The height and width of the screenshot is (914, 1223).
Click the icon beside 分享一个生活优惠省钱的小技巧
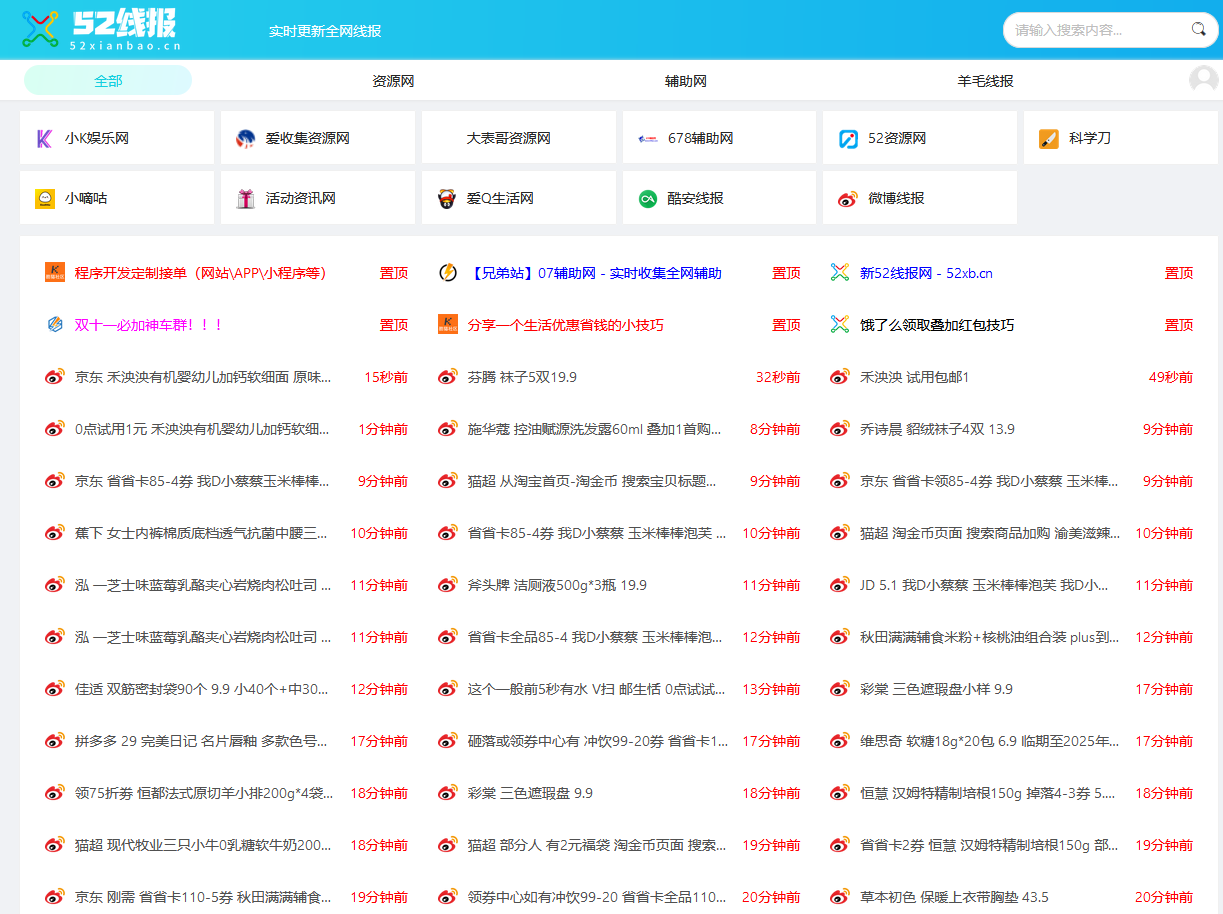coord(447,324)
